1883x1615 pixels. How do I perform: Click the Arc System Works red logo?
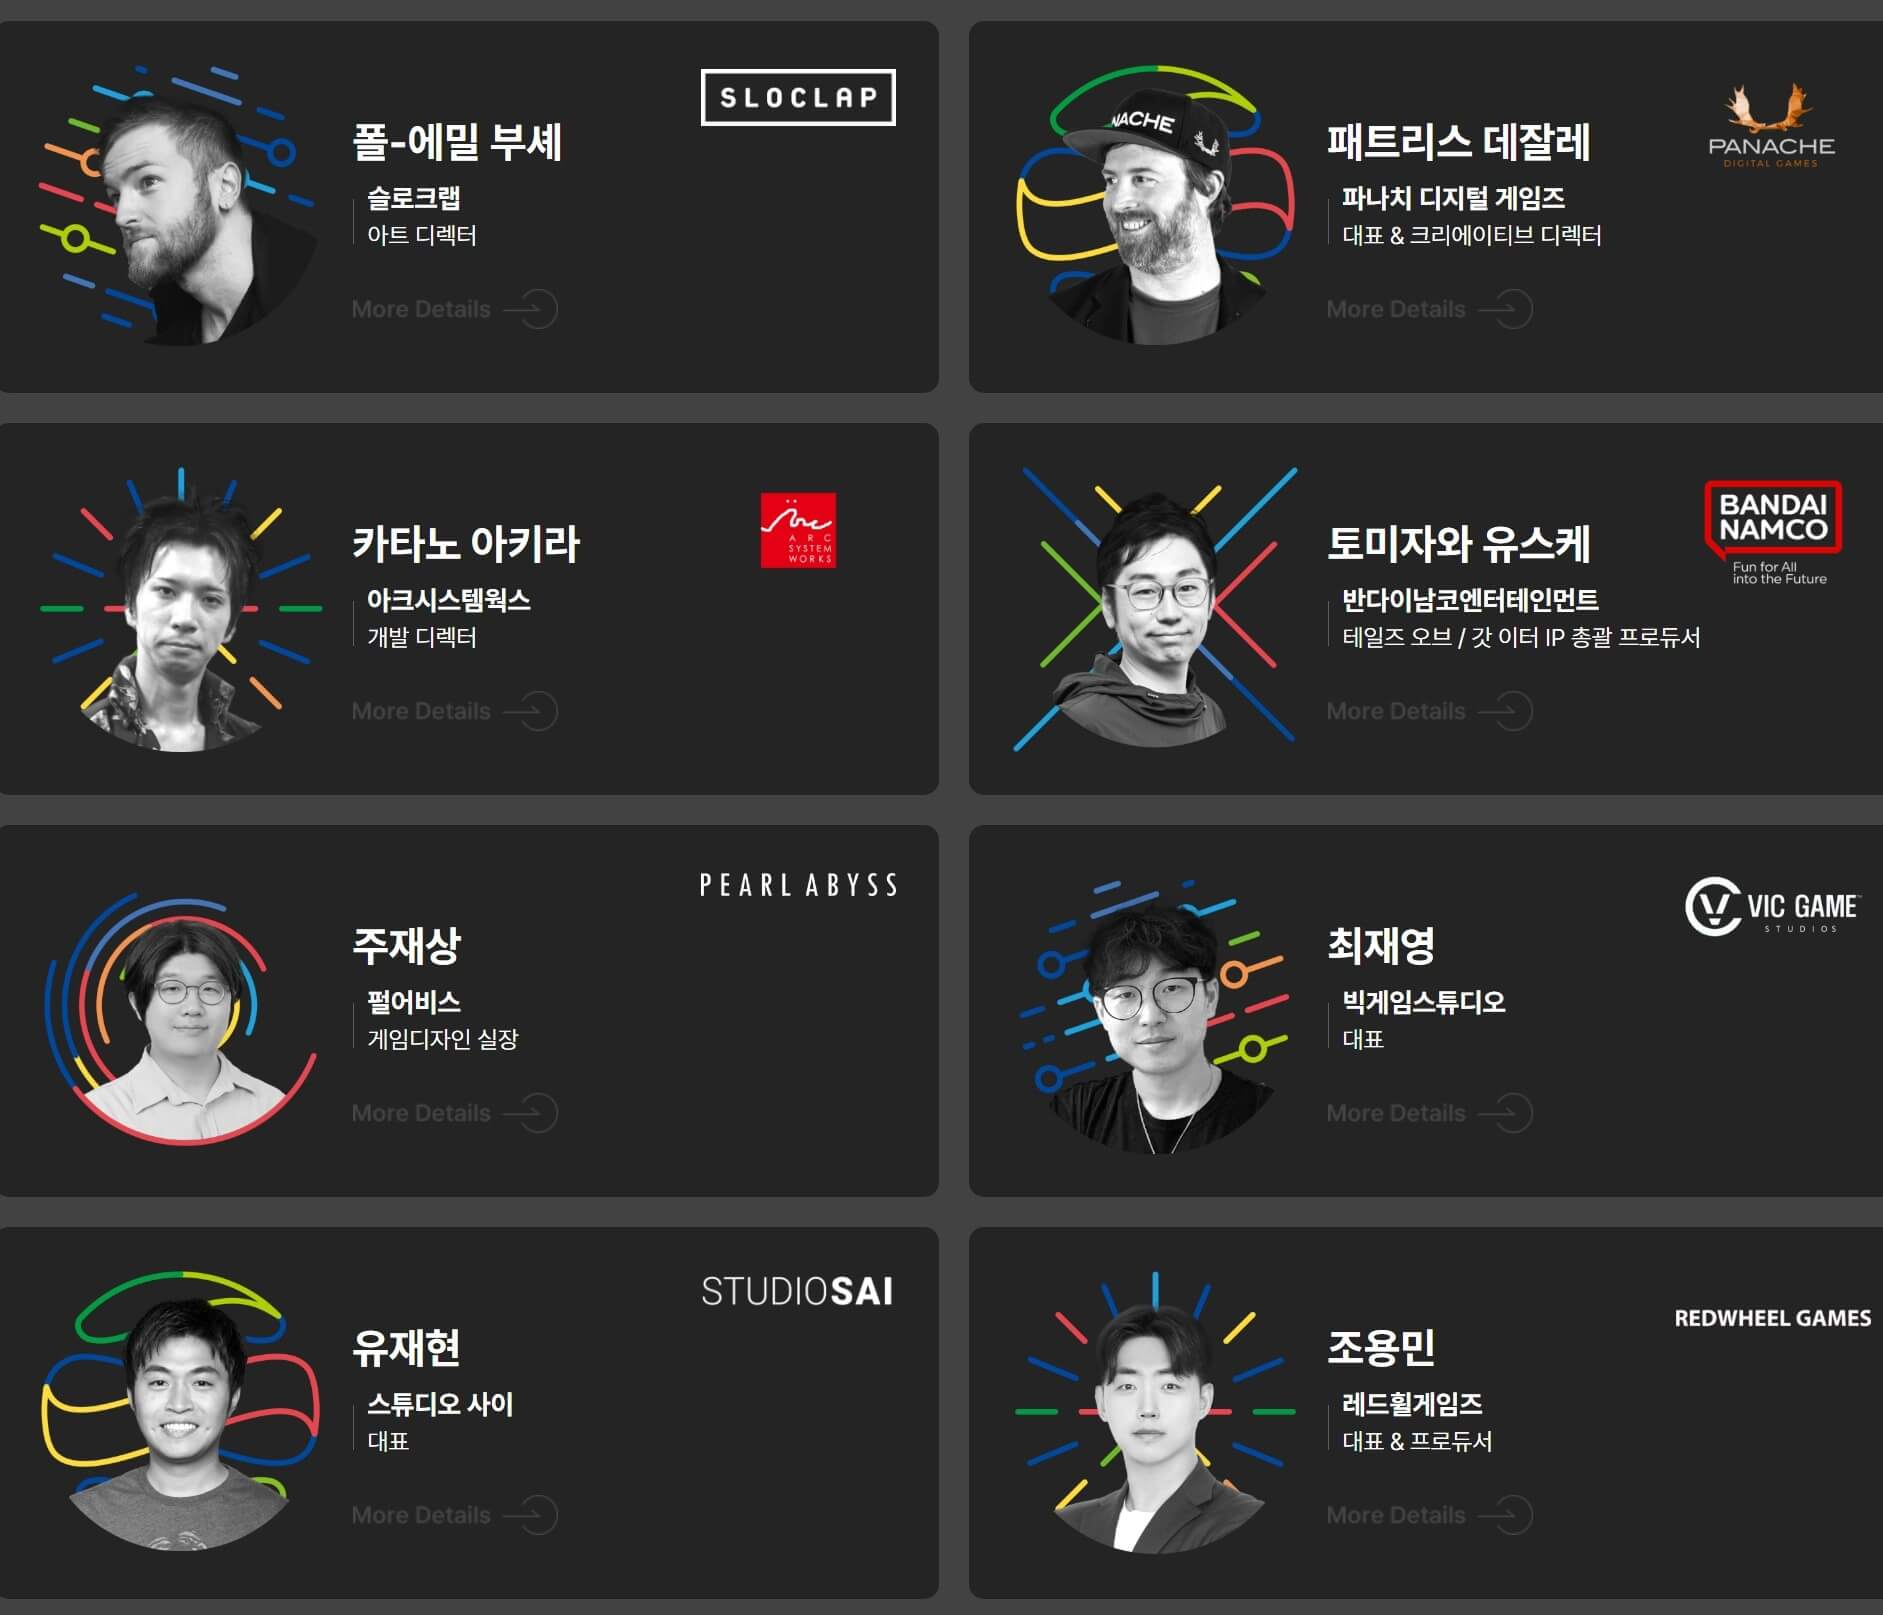(798, 530)
